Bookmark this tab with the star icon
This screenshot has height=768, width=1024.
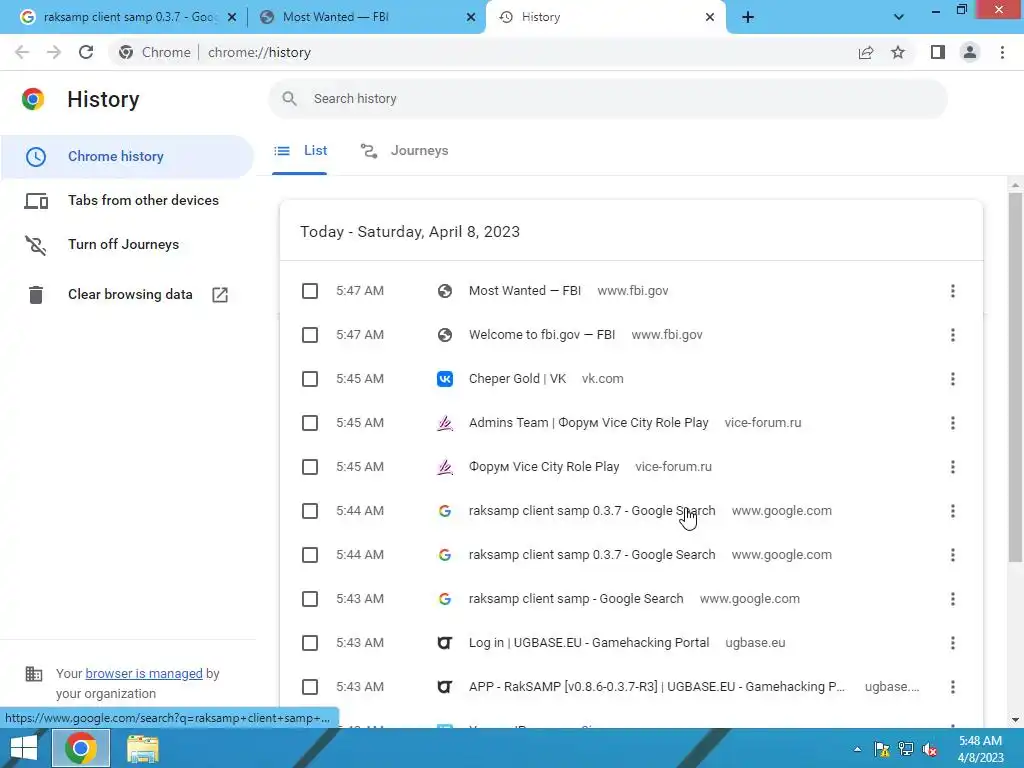pyautogui.click(x=898, y=52)
